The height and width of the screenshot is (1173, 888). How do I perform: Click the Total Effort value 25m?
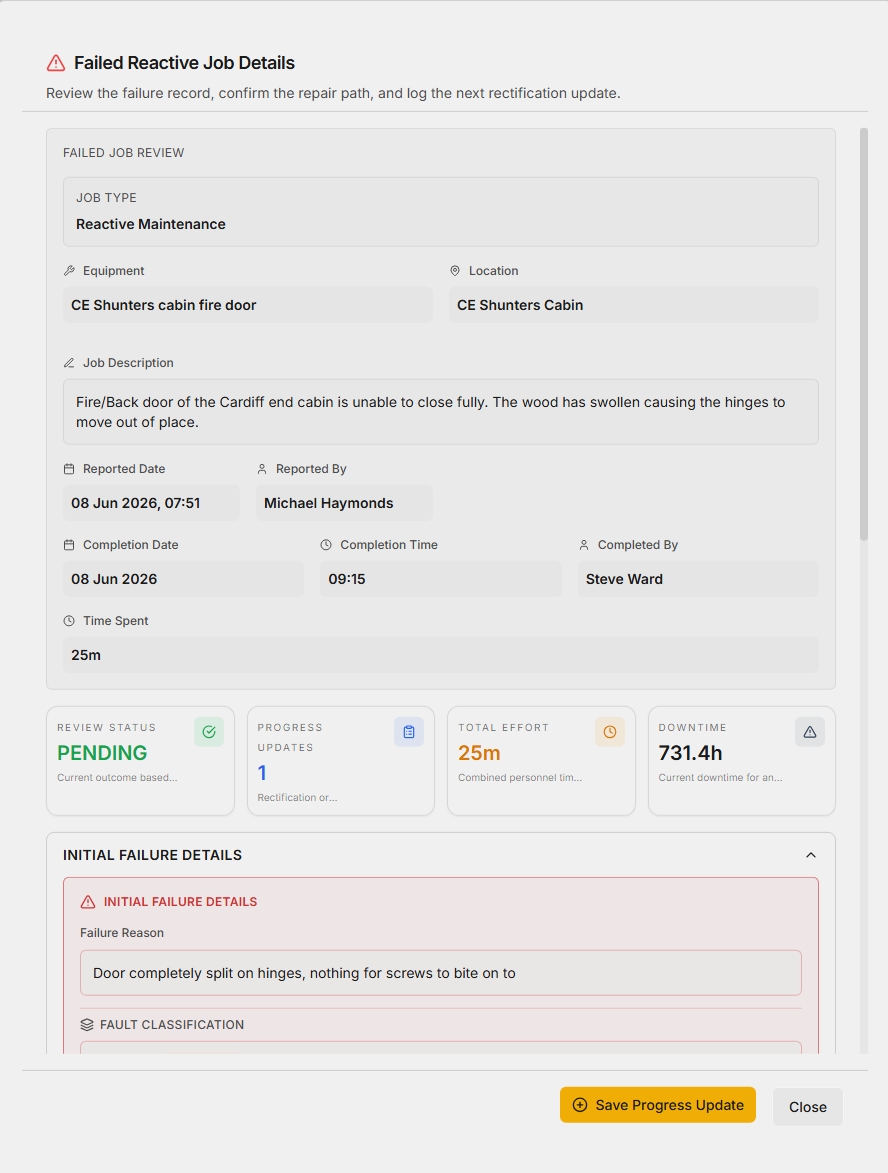(479, 753)
